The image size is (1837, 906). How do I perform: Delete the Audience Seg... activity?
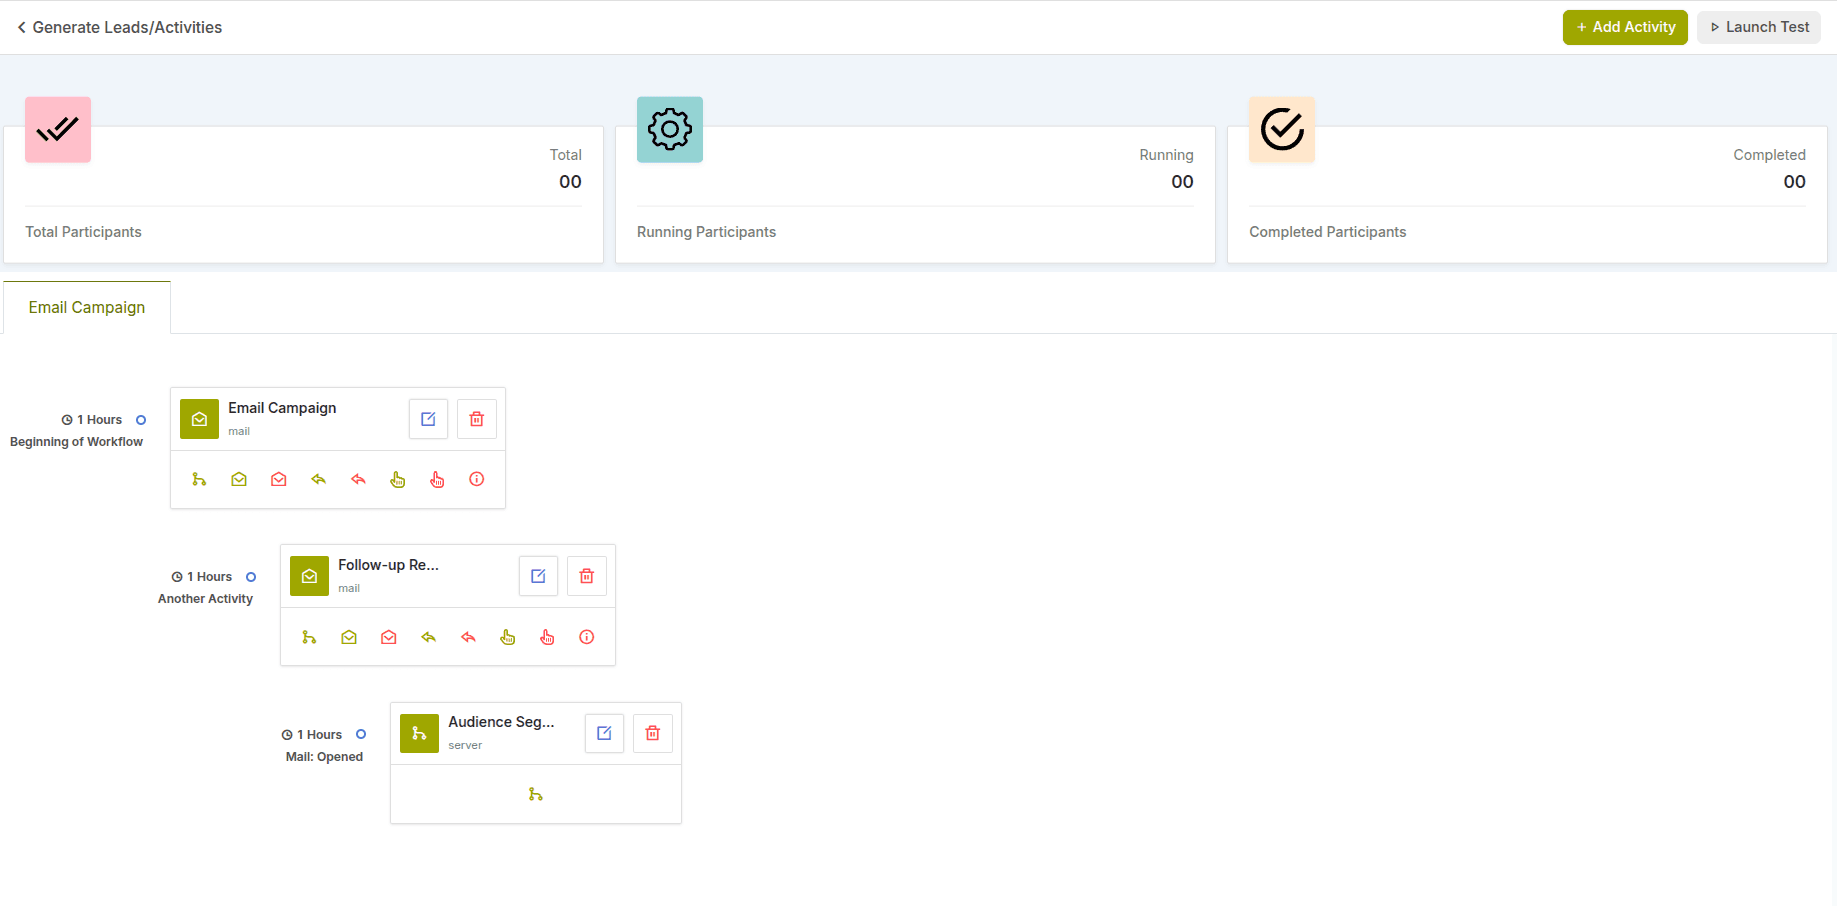click(653, 733)
